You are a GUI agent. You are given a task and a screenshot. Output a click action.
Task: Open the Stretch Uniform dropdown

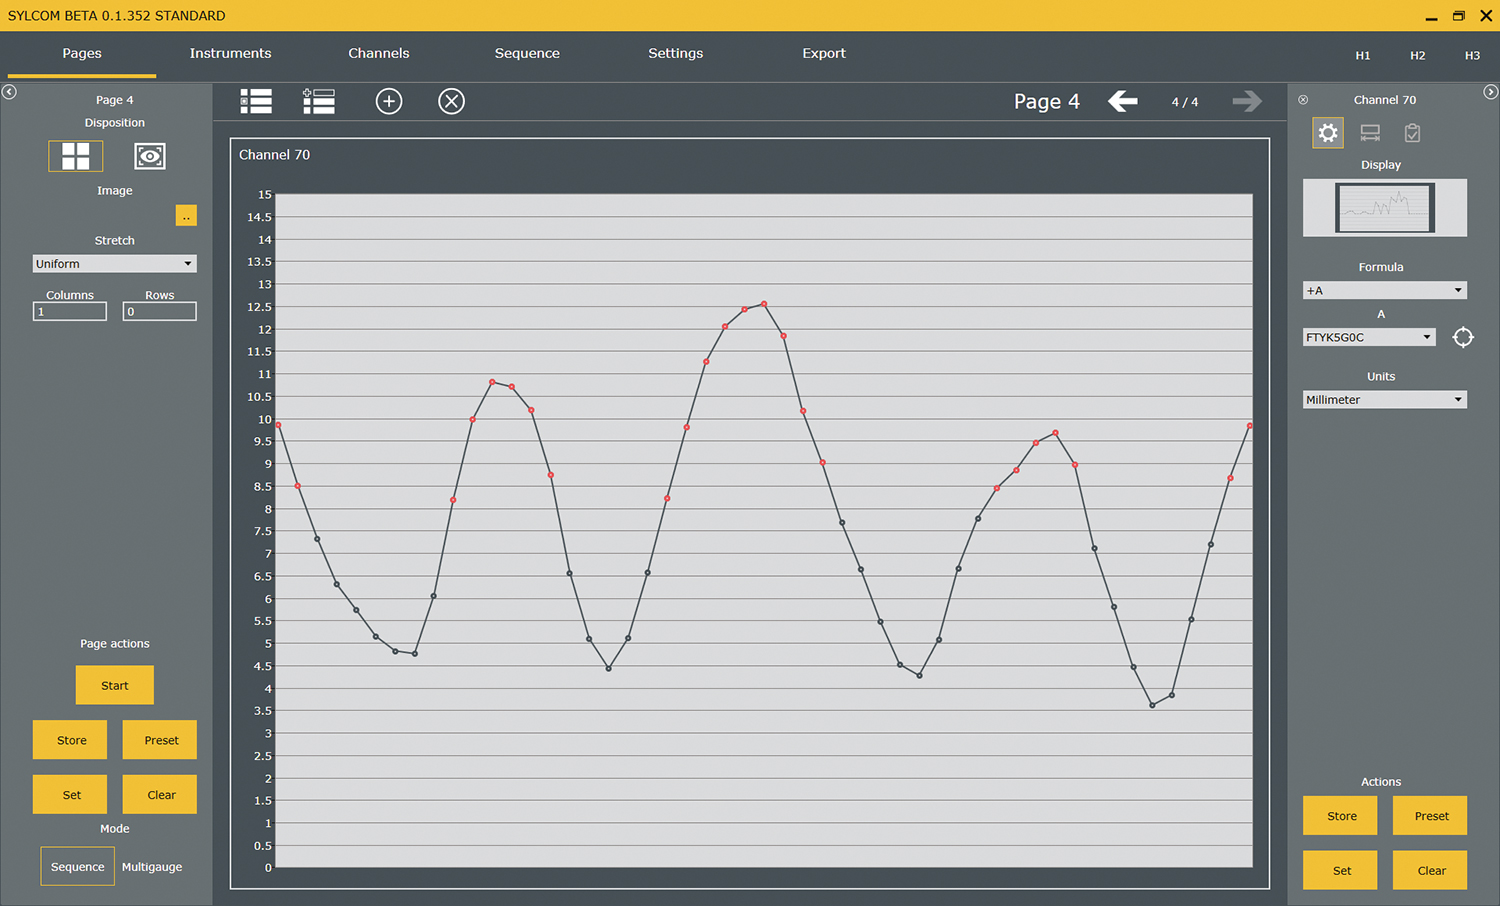pyautogui.click(x=115, y=264)
